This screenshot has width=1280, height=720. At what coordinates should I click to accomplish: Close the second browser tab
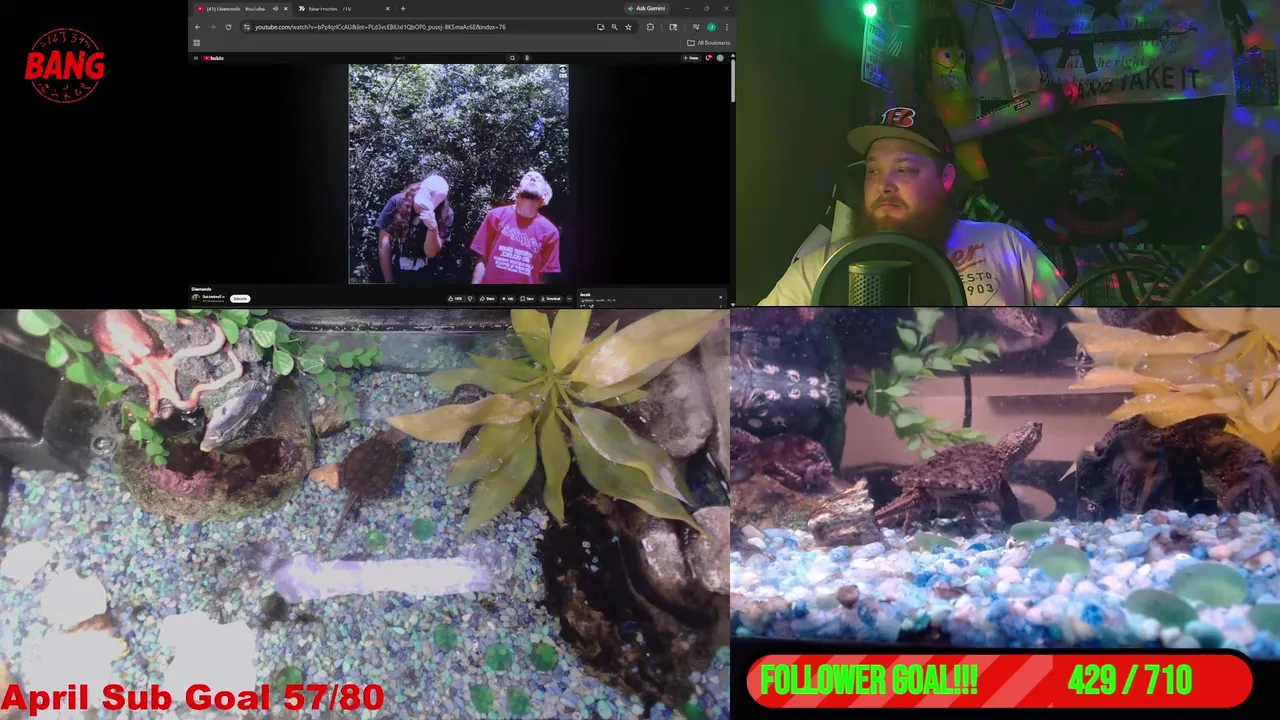(388, 9)
